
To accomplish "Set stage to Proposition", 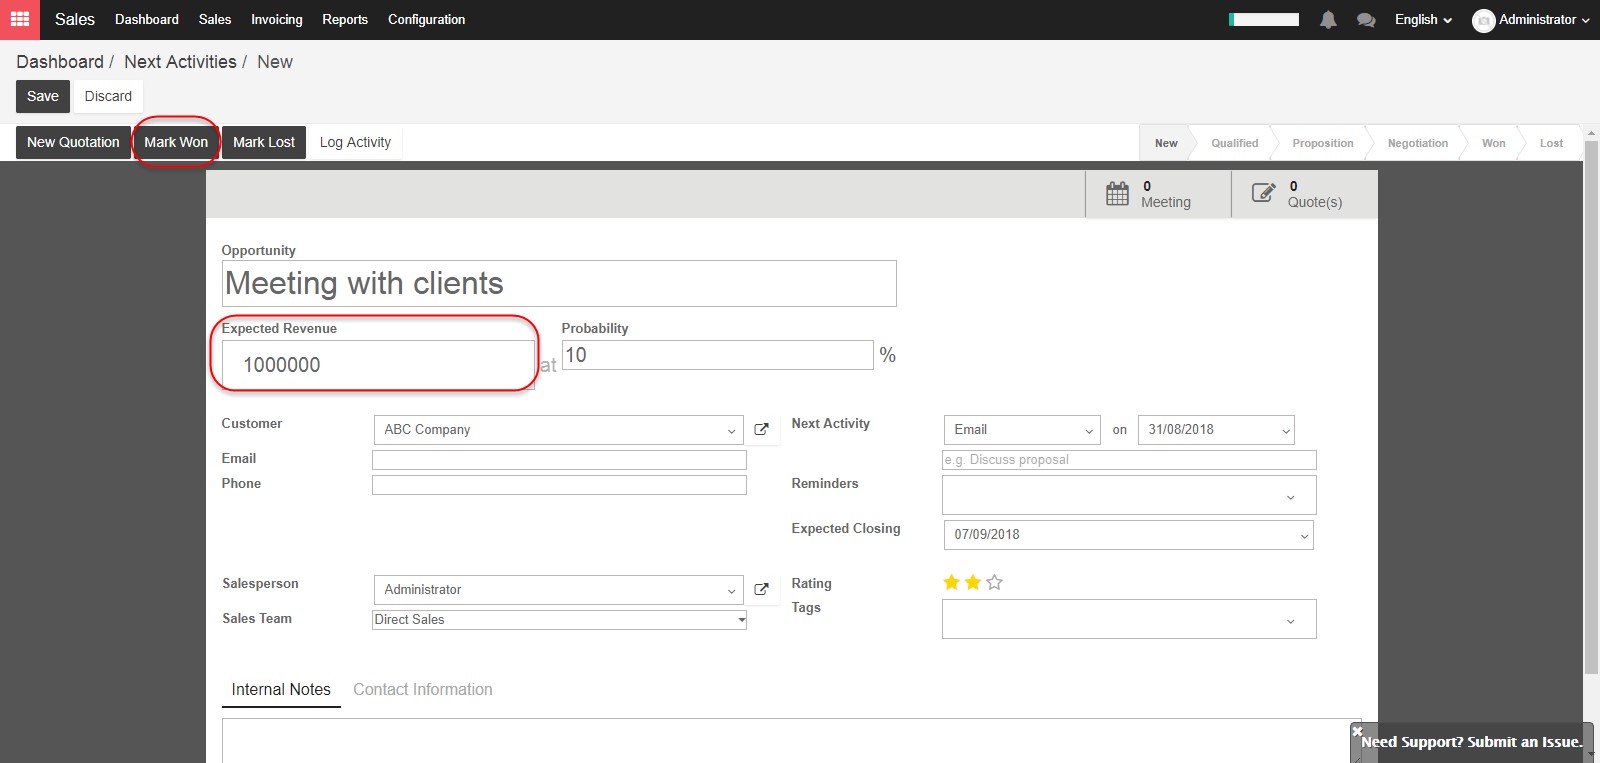I will coord(1323,143).
